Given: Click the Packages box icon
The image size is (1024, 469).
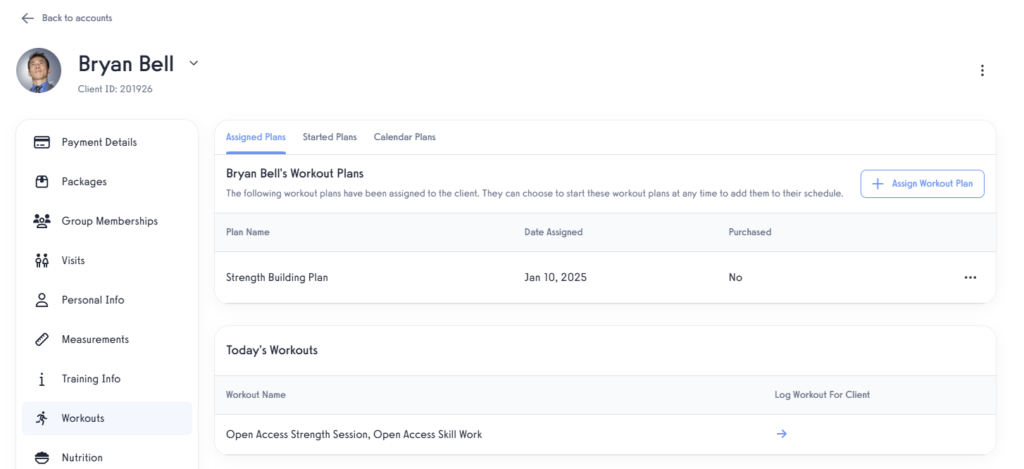Looking at the screenshot, I should 42,182.
